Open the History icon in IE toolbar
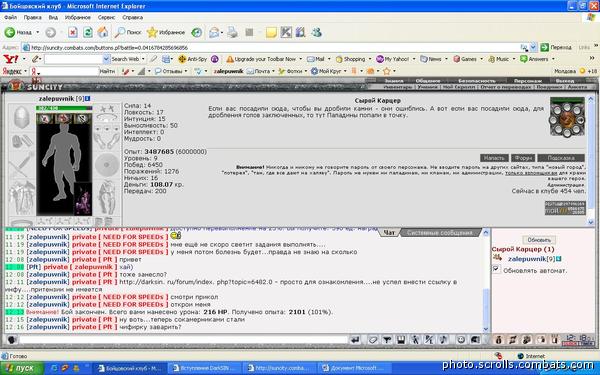This screenshot has height=375, width=600. pyautogui.click(x=197, y=33)
